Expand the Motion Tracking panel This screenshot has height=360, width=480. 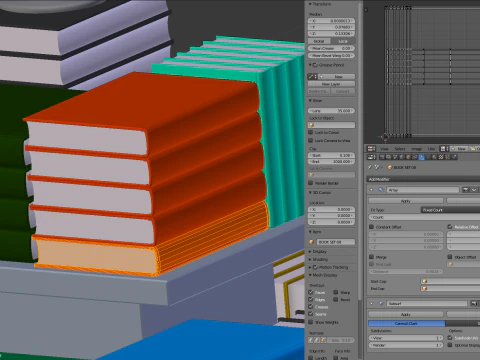point(310,267)
